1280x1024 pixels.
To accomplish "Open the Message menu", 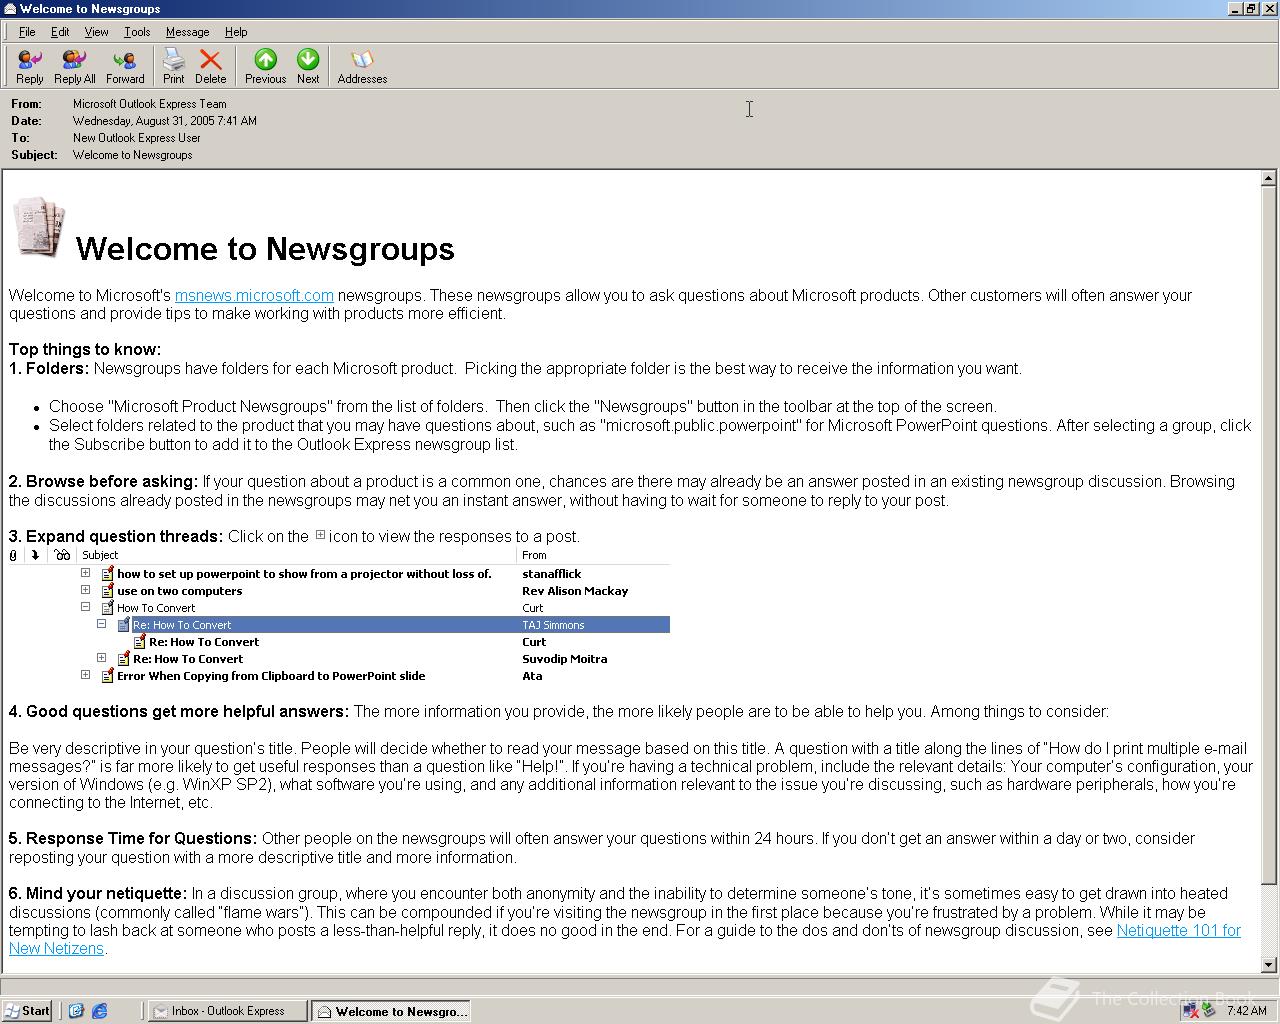I will point(187,32).
